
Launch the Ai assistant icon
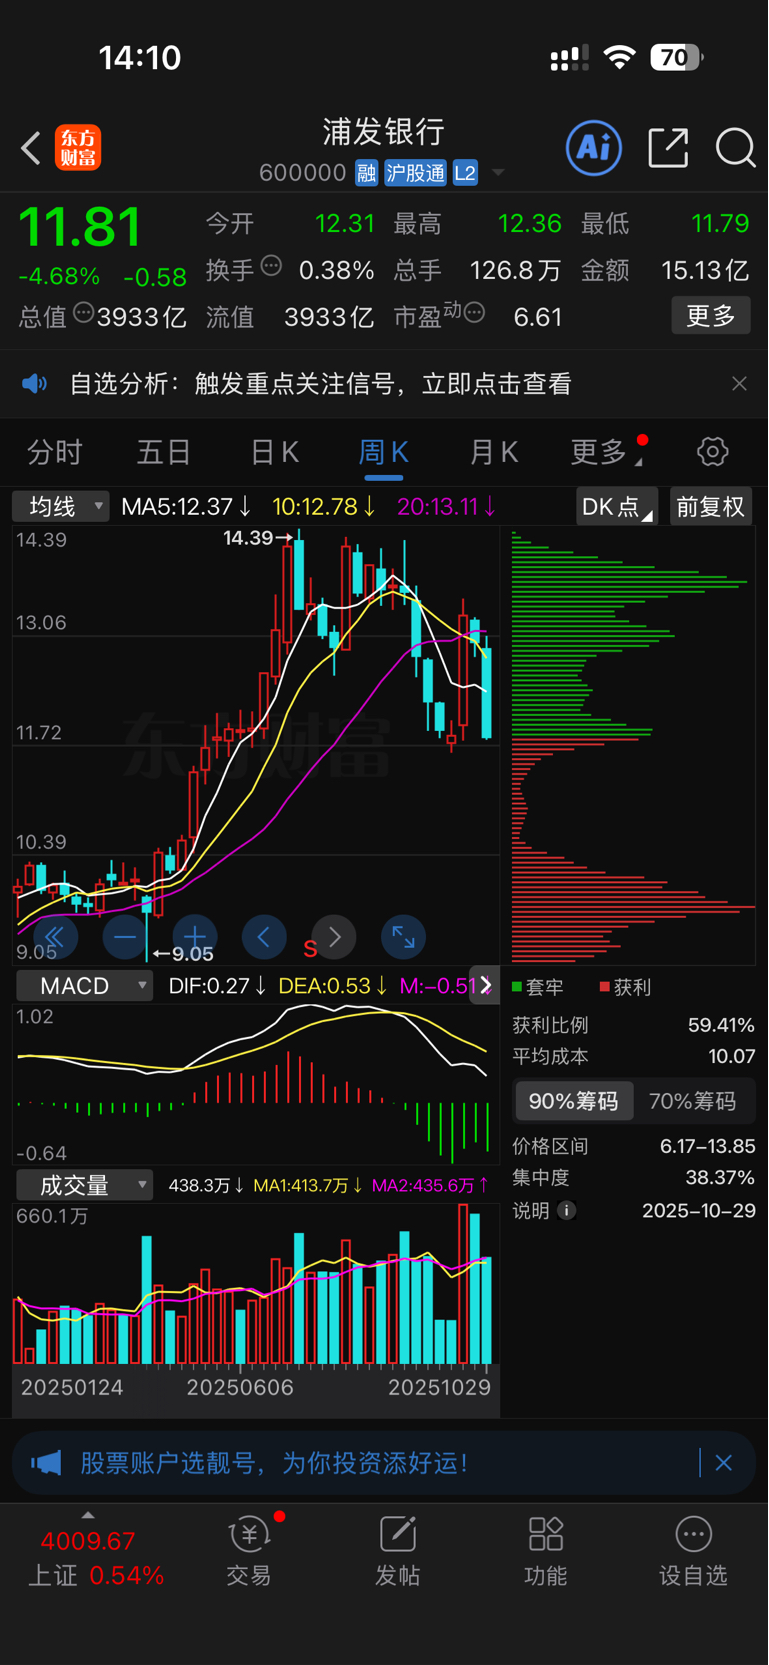(594, 148)
